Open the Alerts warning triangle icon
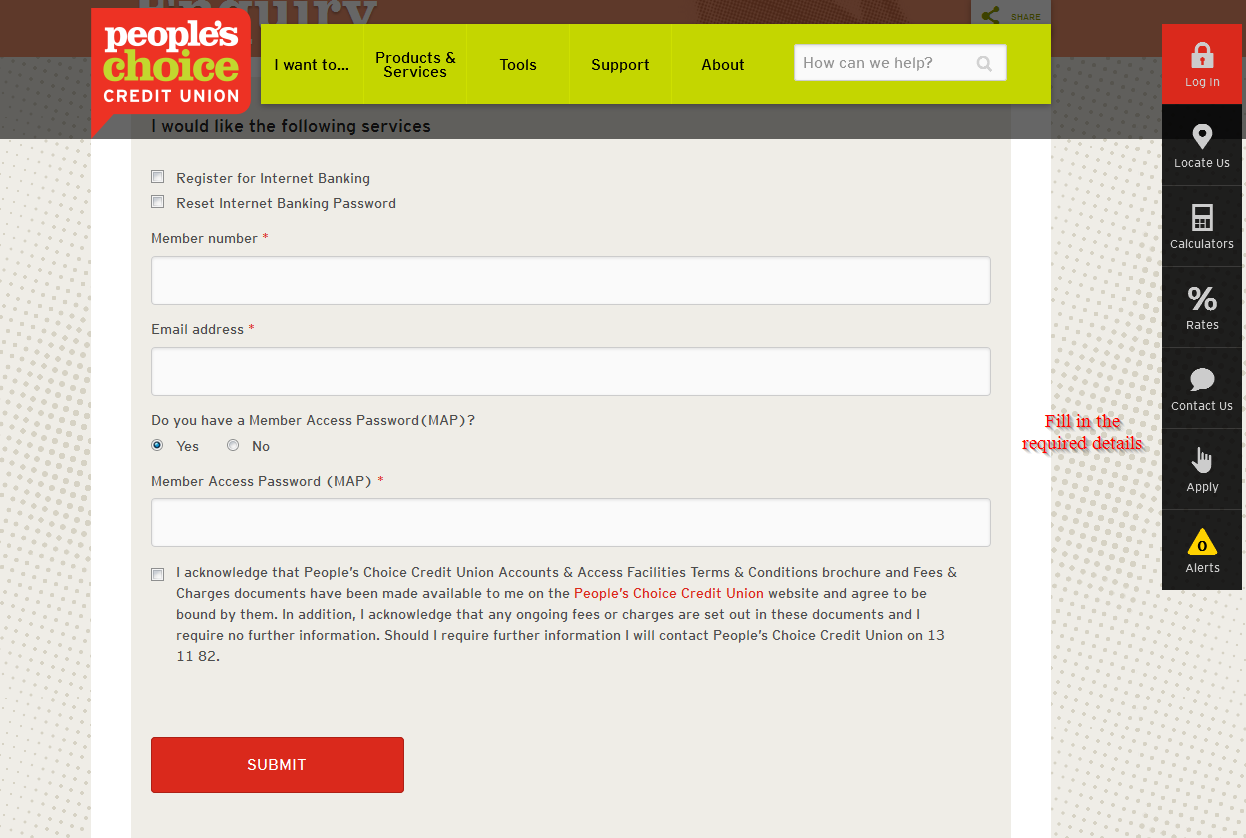 pyautogui.click(x=1201, y=542)
